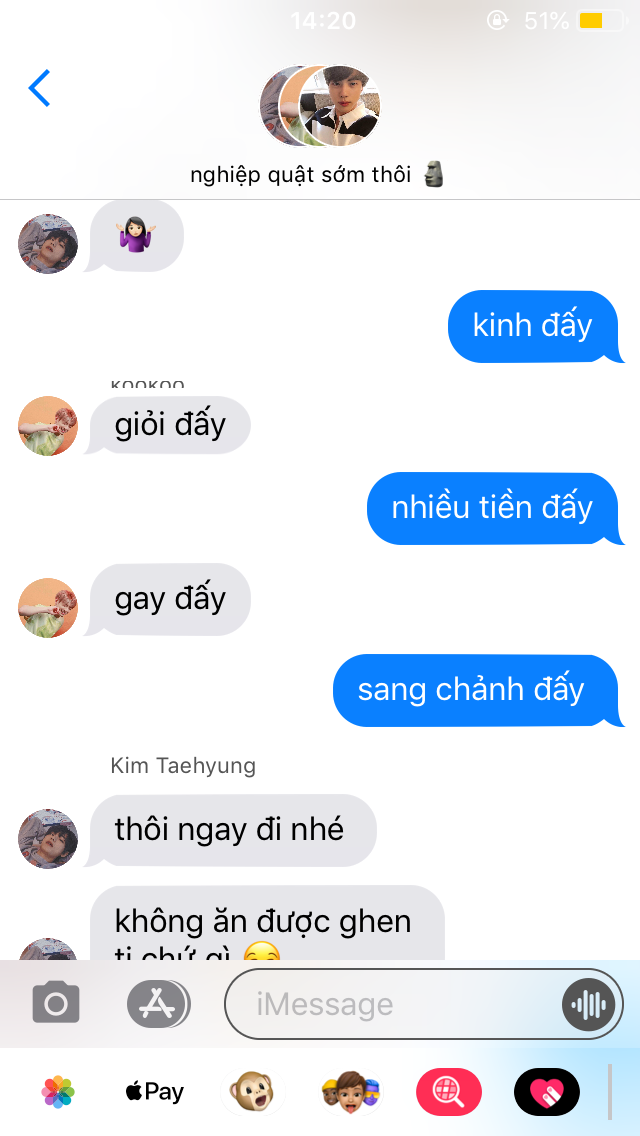Tap the "gay đấy" message bubble
Viewport: 640px width, 1136px height.
(x=170, y=599)
